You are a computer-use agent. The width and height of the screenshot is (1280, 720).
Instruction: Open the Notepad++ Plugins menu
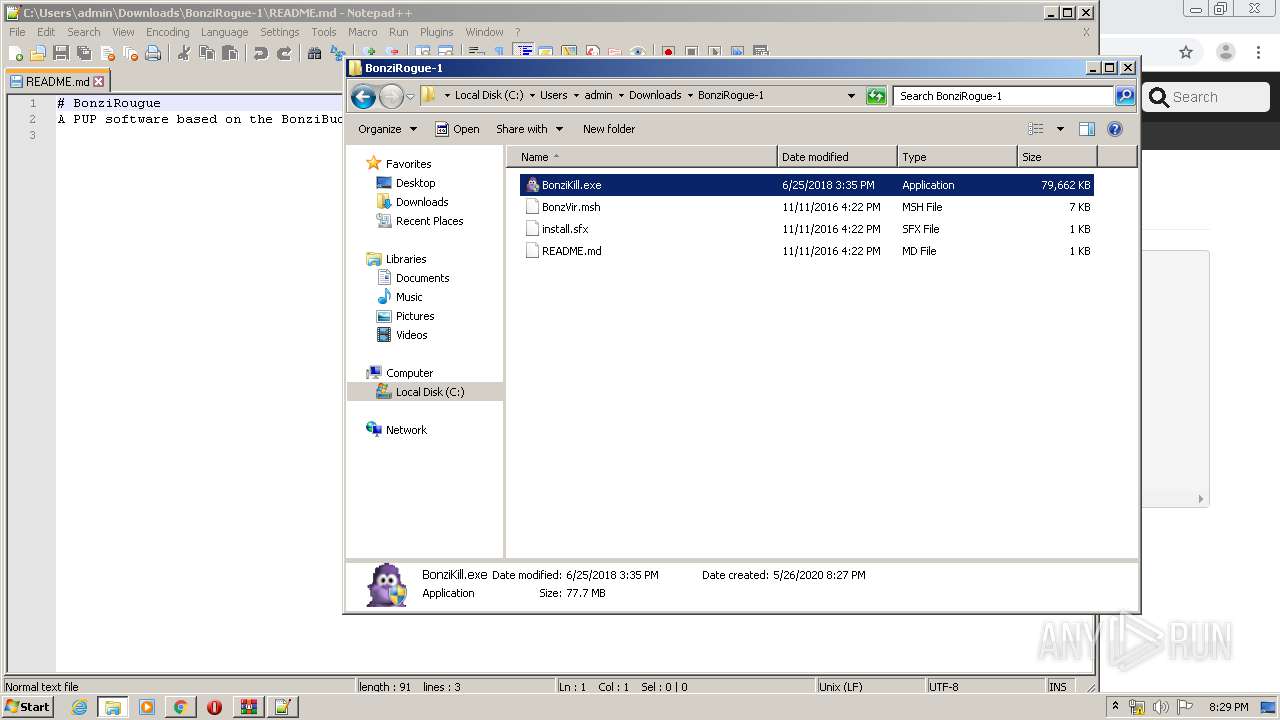tap(436, 32)
